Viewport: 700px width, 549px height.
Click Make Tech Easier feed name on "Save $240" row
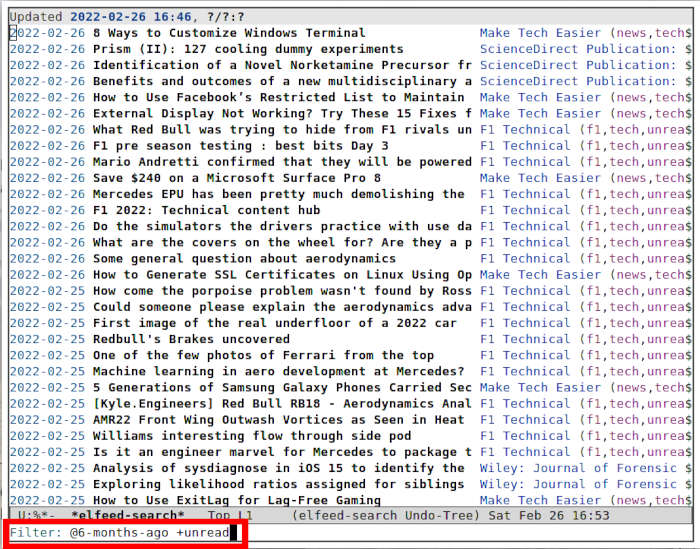pyautogui.click(x=540, y=178)
